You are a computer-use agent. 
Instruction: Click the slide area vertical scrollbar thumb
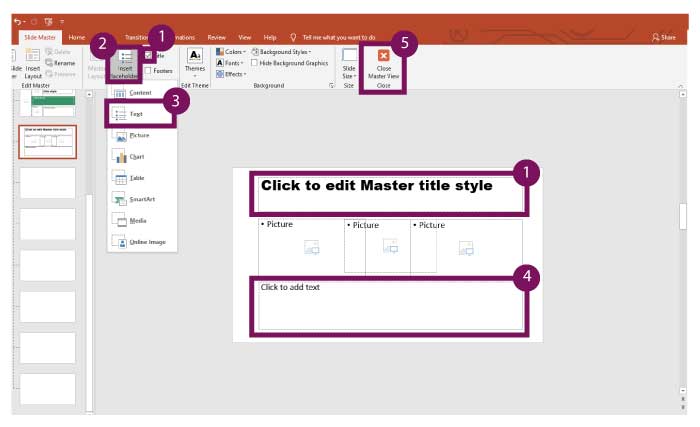tap(683, 217)
